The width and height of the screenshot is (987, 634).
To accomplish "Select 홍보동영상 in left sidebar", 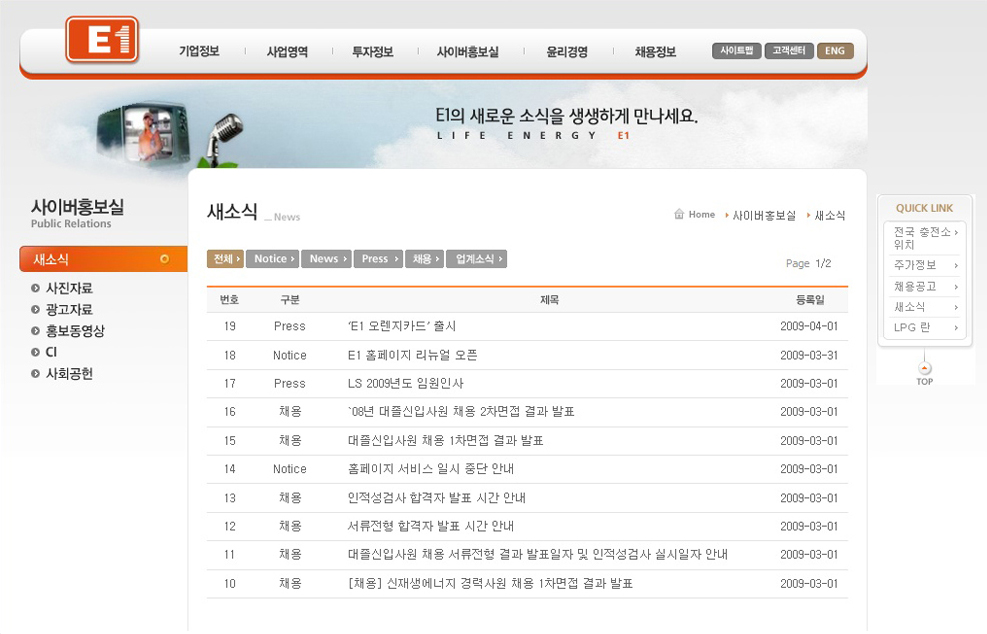I will coord(75,331).
